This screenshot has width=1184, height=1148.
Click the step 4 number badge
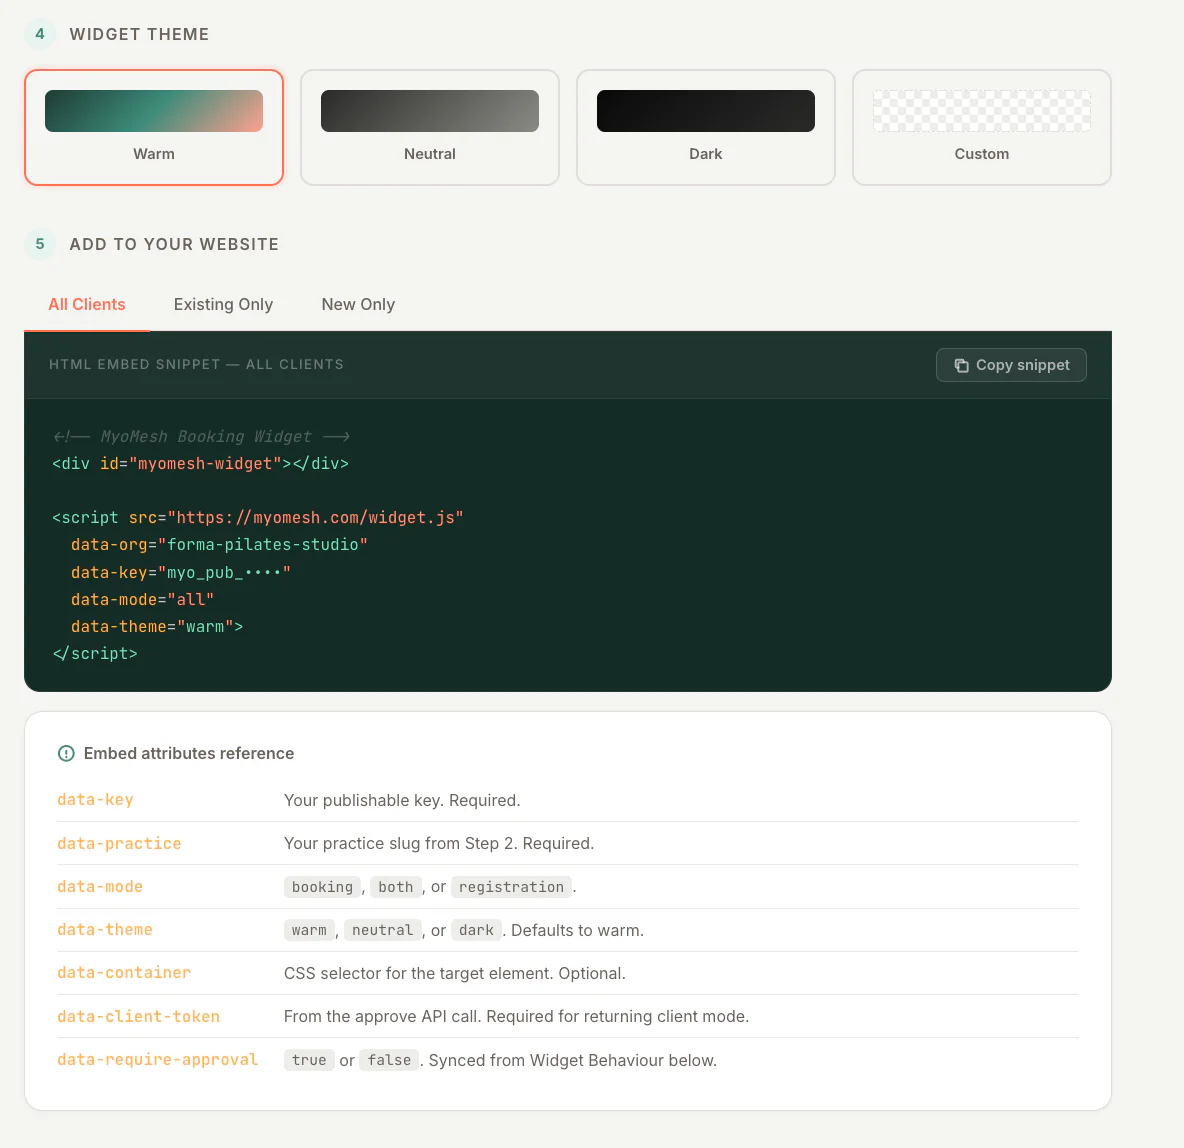(40, 34)
